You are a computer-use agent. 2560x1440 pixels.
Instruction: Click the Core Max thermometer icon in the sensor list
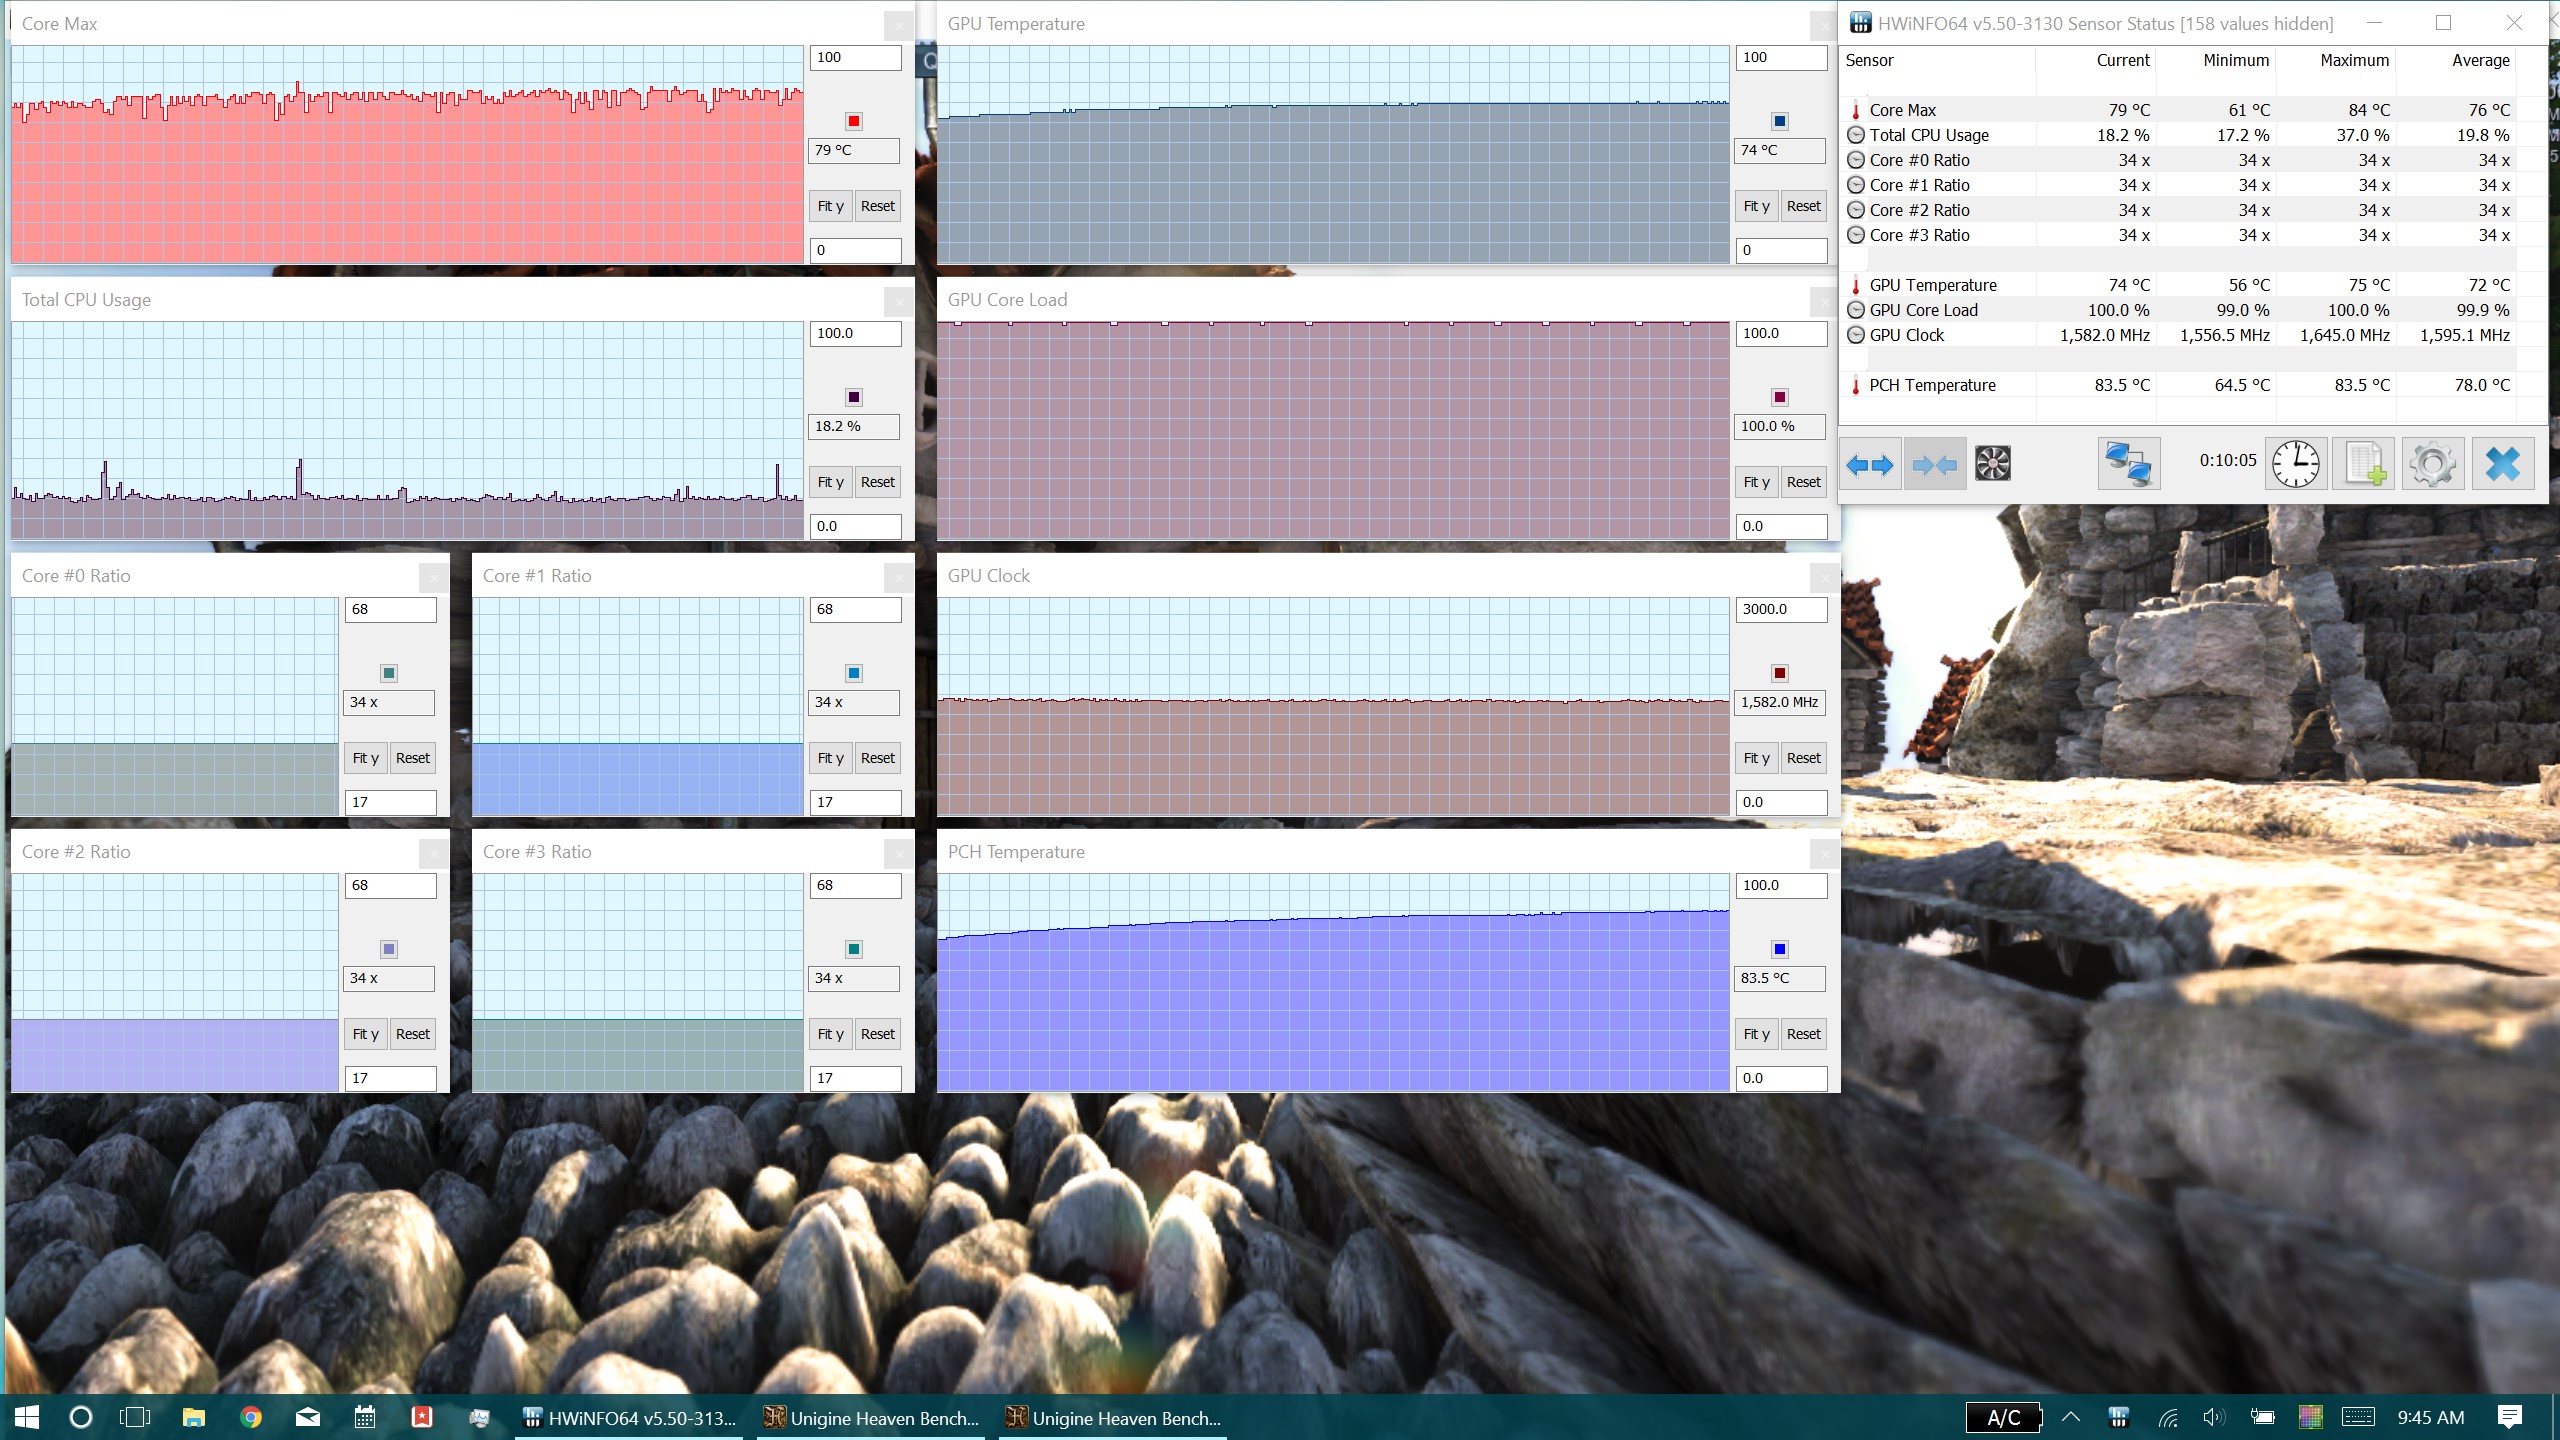(1856, 111)
